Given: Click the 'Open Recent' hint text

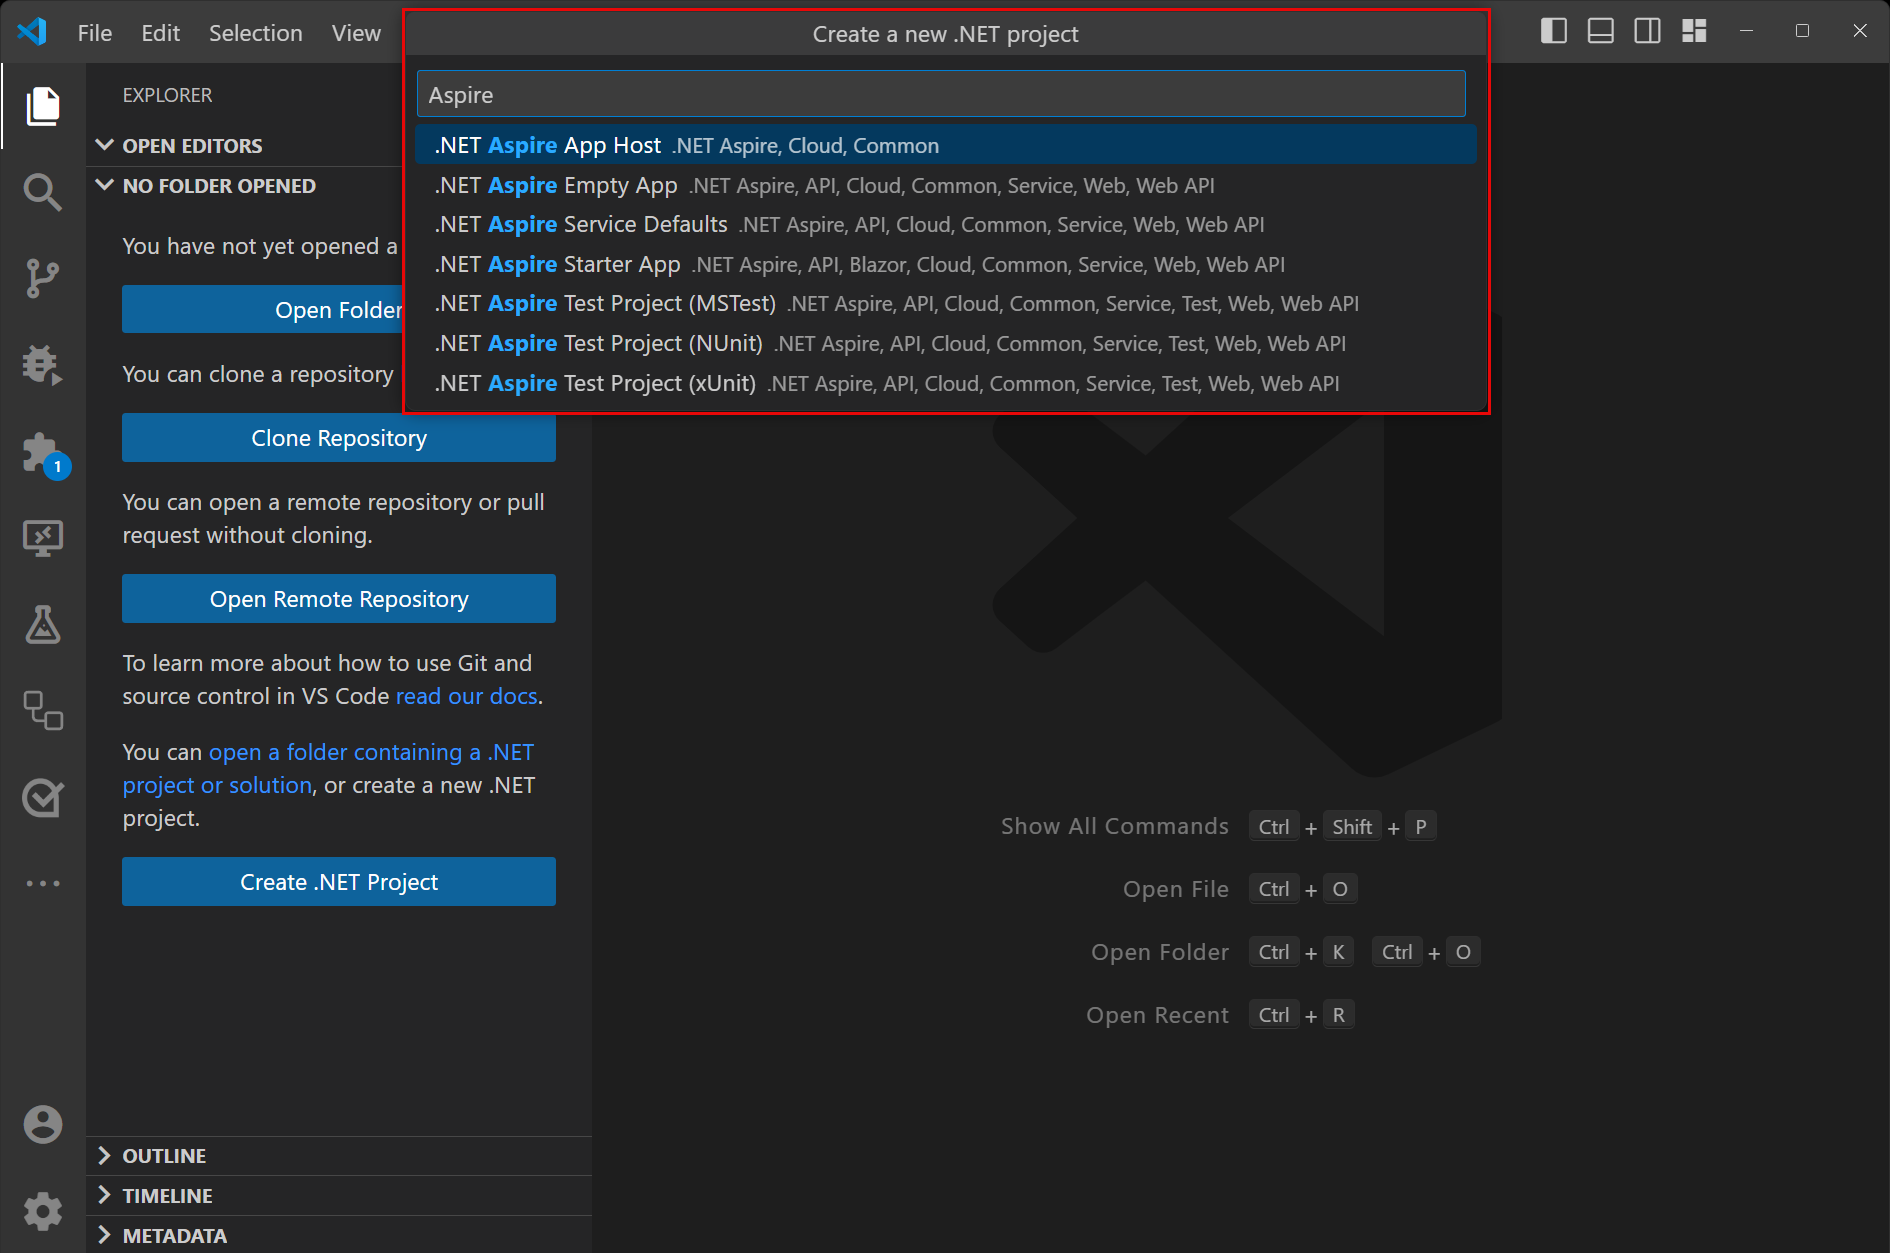Looking at the screenshot, I should 1157,1015.
